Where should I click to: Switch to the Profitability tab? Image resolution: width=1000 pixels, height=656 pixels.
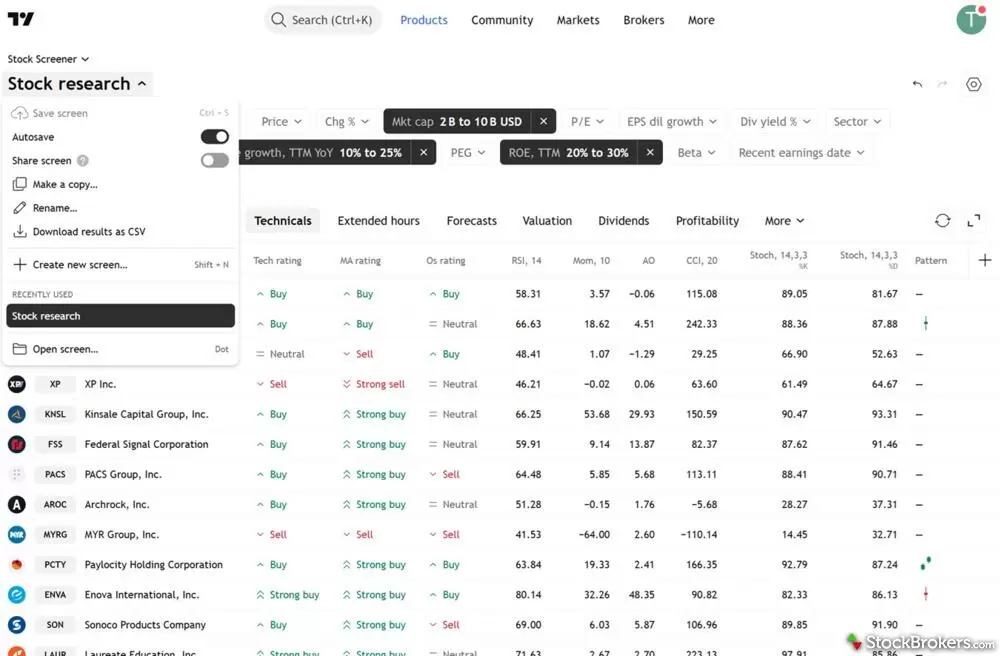(x=707, y=221)
